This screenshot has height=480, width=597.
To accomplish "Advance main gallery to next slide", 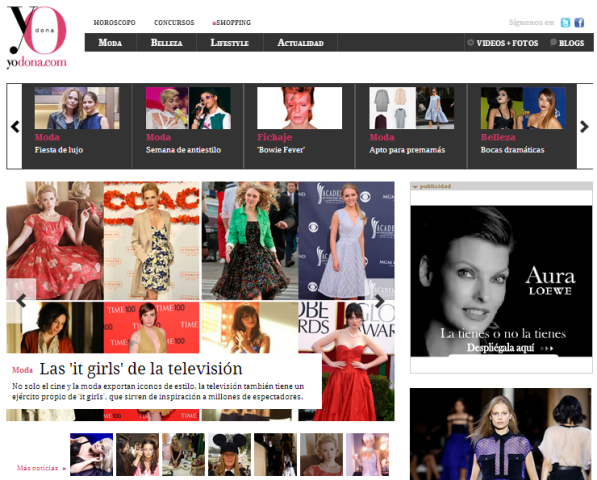I will point(380,301).
